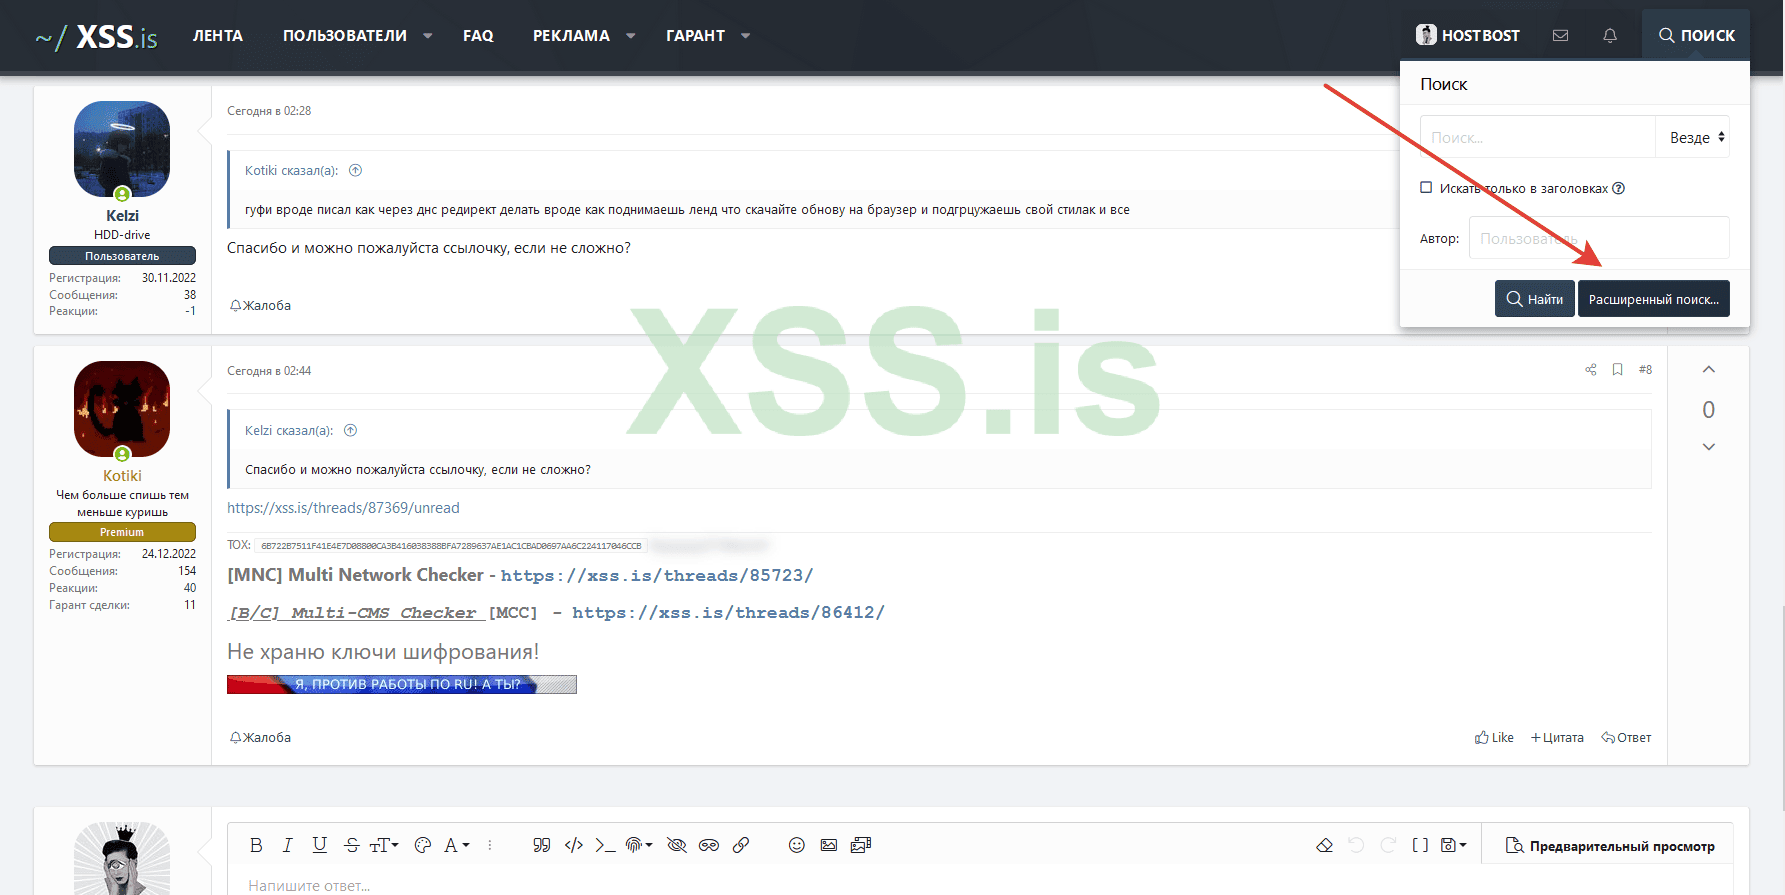1785x895 pixels.
Task: Open 'Расширенный поиск...' advanced search
Action: pos(1654,299)
